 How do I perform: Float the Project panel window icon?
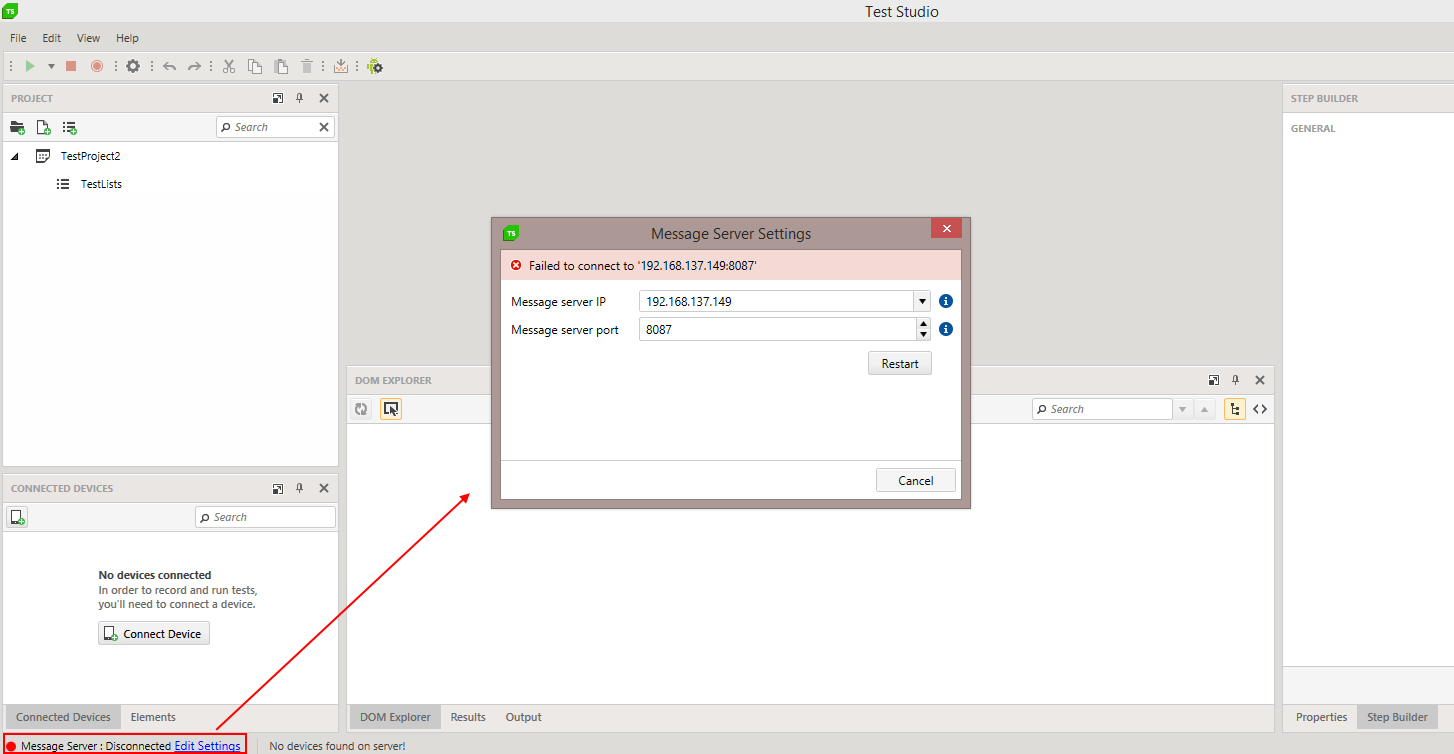click(x=278, y=98)
